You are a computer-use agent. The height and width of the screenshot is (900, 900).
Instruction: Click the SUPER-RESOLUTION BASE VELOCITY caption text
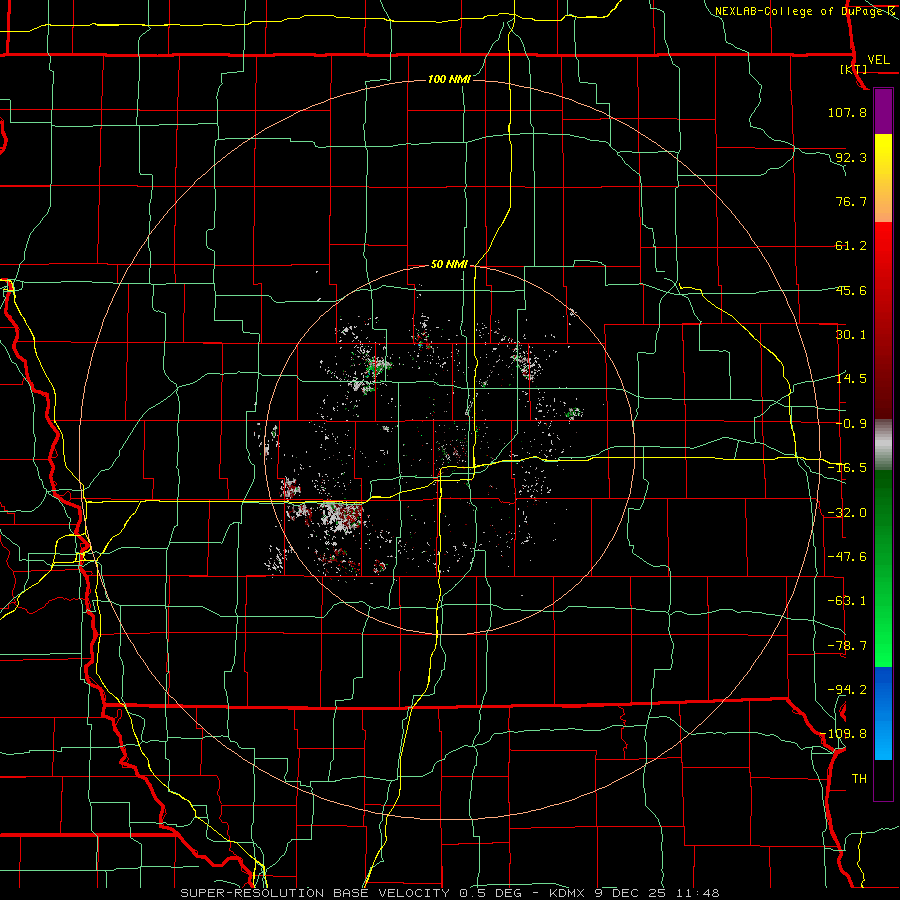pos(315,893)
